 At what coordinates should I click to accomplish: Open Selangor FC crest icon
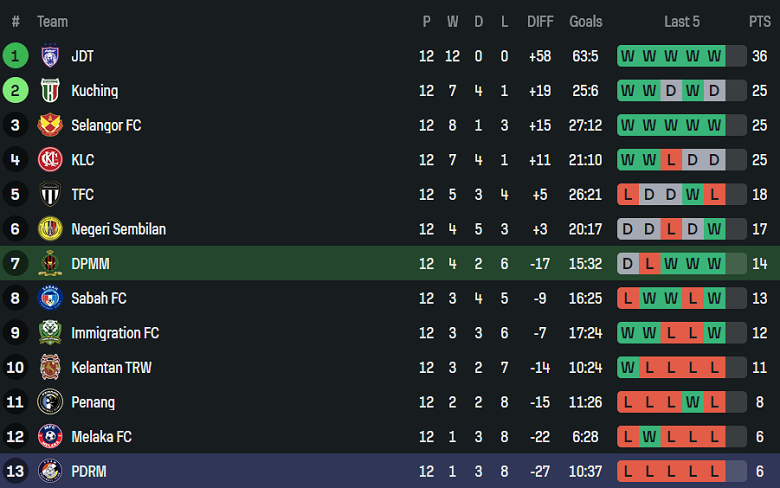(50, 125)
